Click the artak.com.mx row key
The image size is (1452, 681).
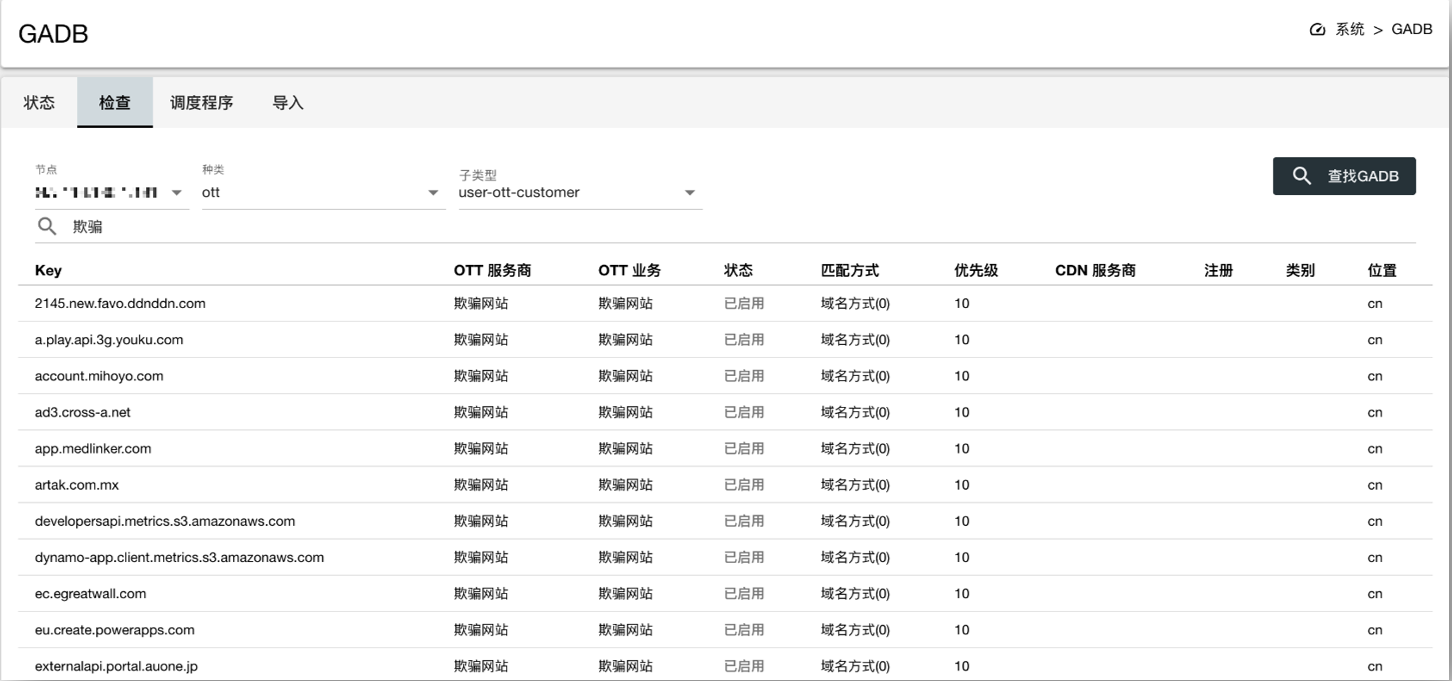(77, 485)
